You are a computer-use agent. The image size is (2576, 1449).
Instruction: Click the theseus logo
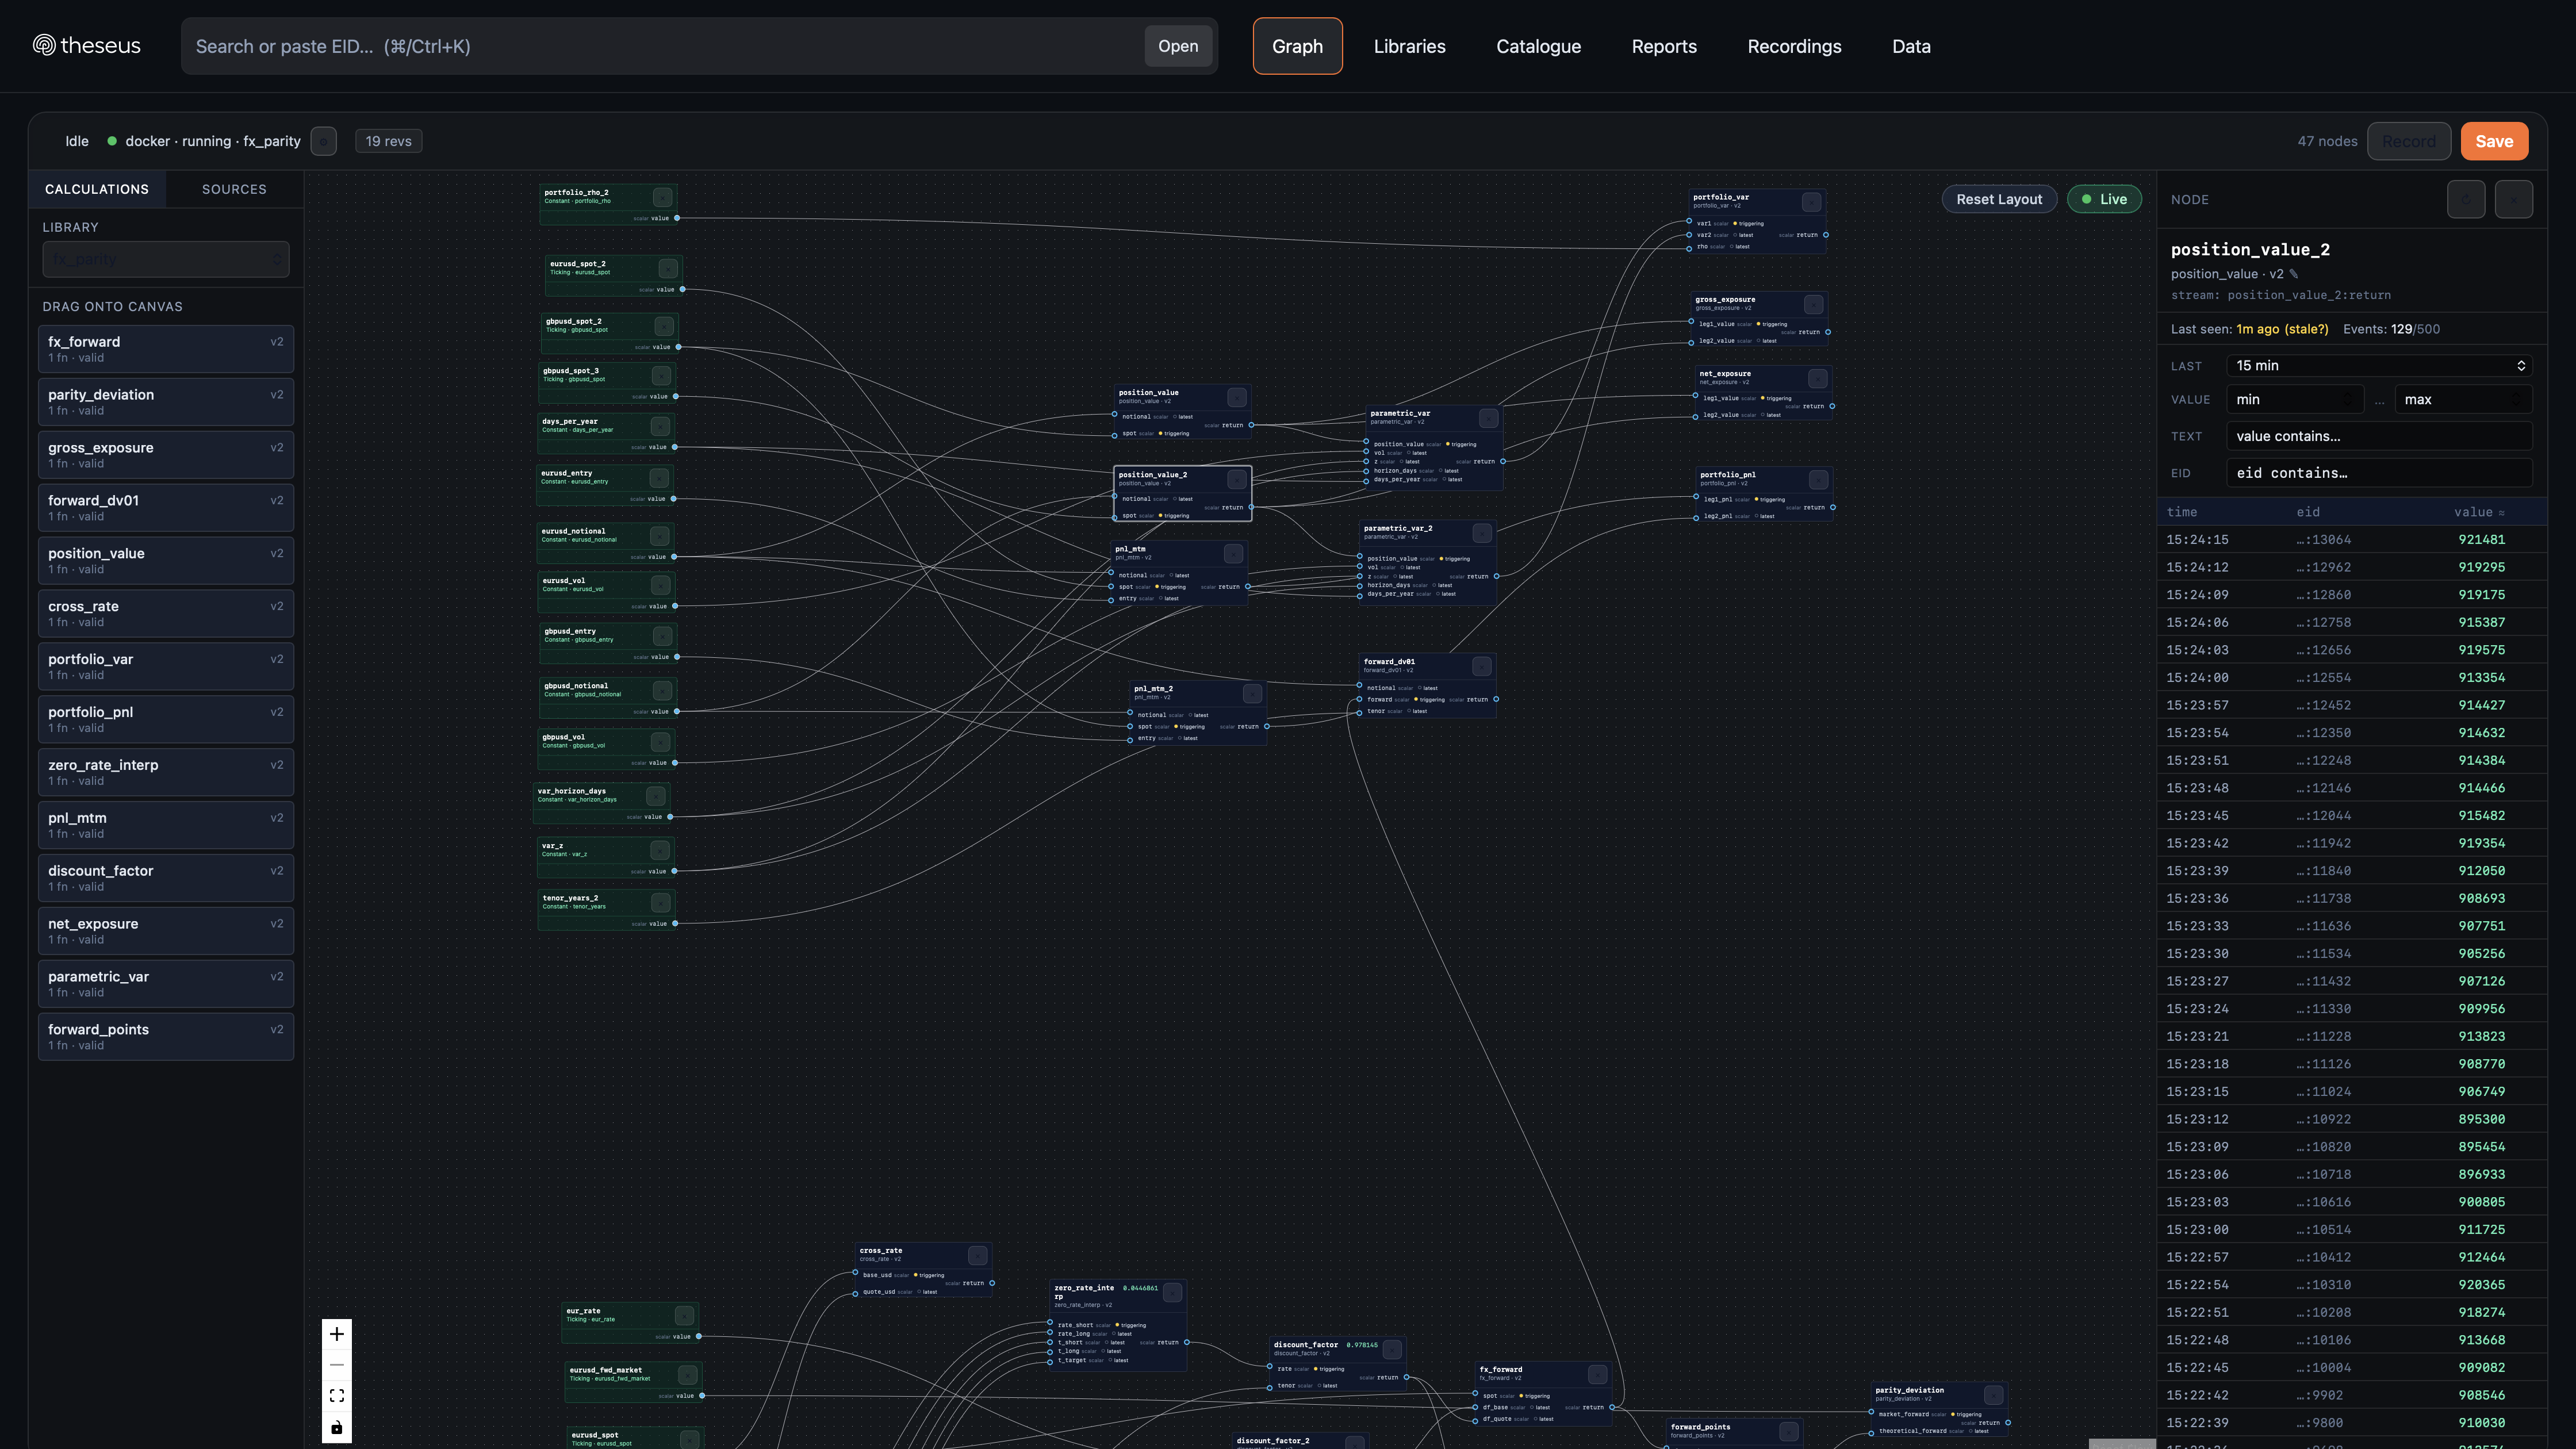(x=87, y=46)
